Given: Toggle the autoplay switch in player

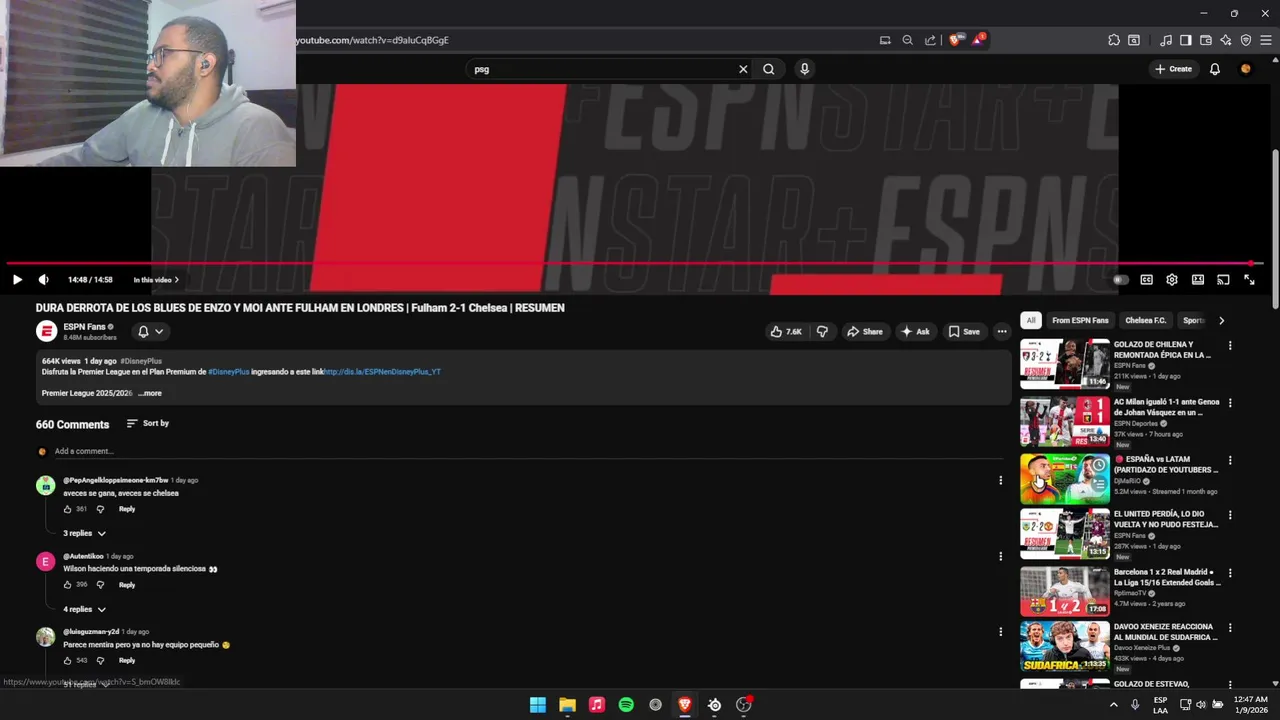Looking at the screenshot, I should 1120,280.
